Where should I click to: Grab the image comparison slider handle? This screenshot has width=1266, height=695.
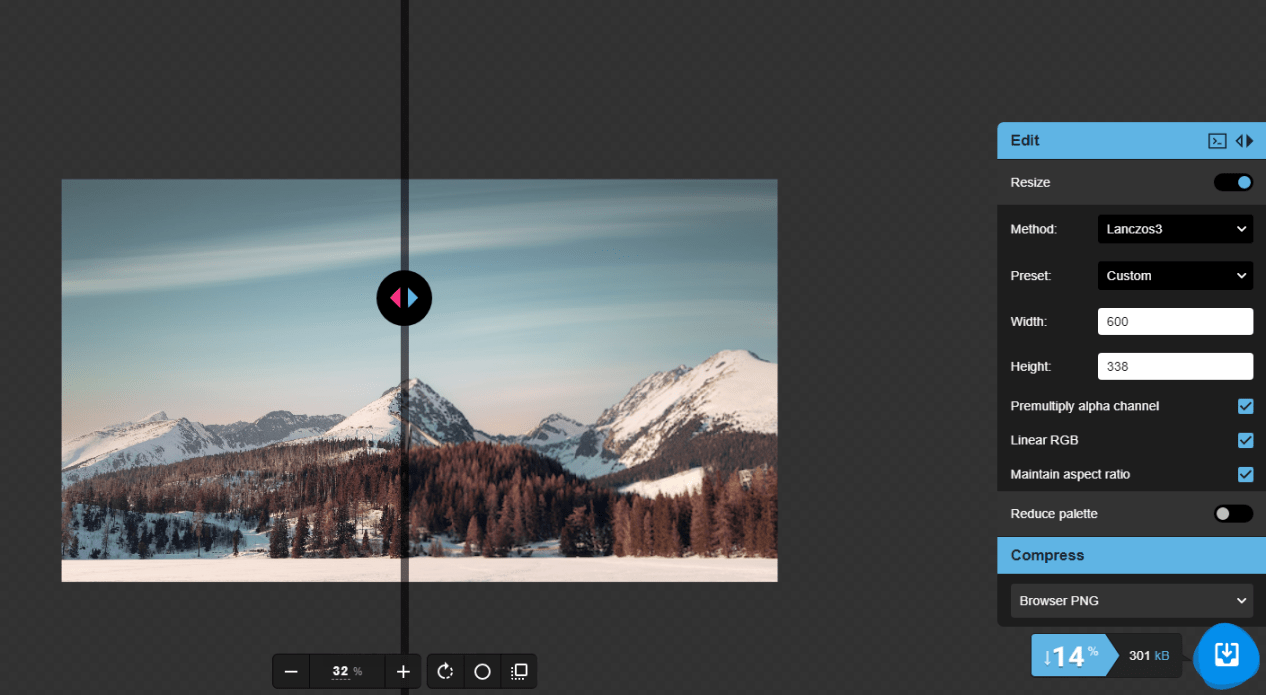(x=404, y=298)
